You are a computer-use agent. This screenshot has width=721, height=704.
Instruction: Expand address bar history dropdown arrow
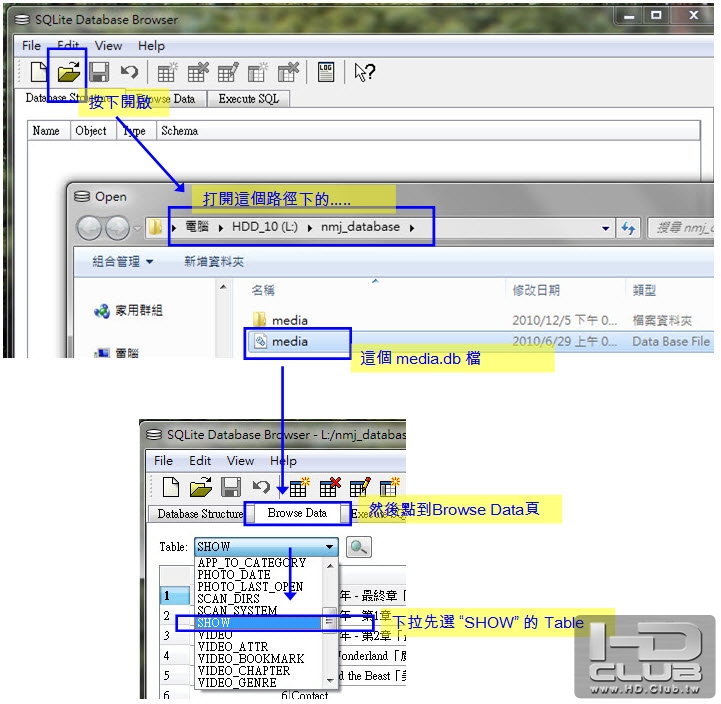pos(606,228)
